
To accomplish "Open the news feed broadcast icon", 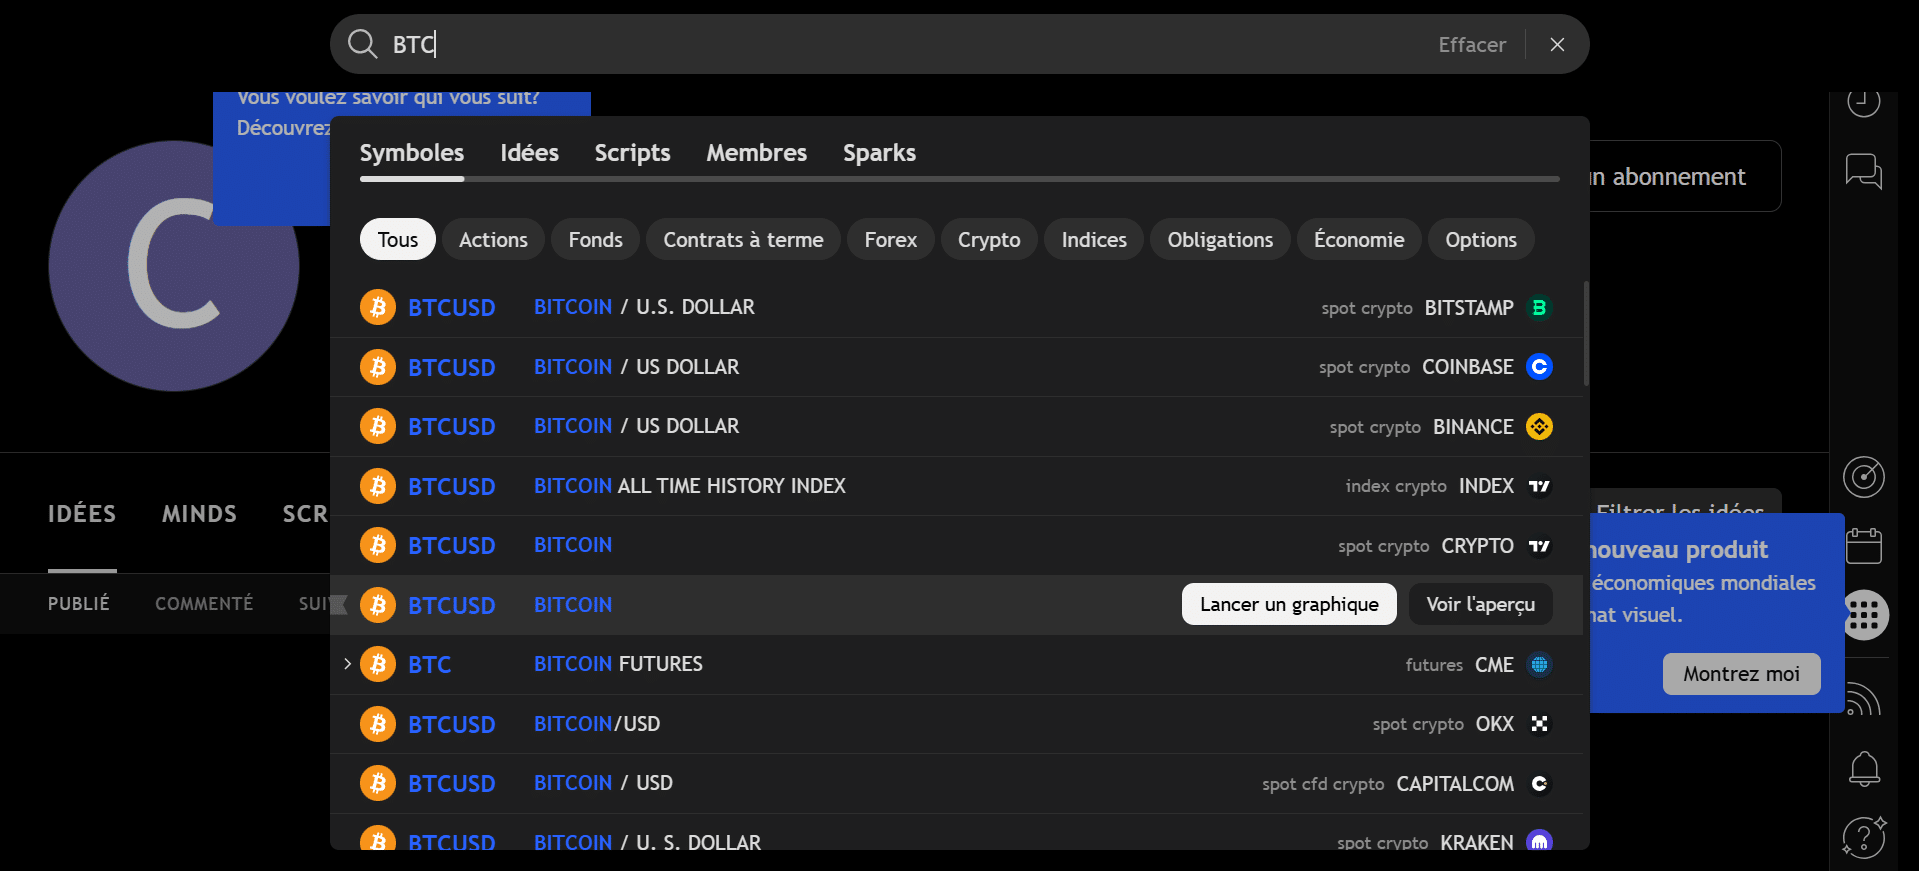I will point(1863,700).
